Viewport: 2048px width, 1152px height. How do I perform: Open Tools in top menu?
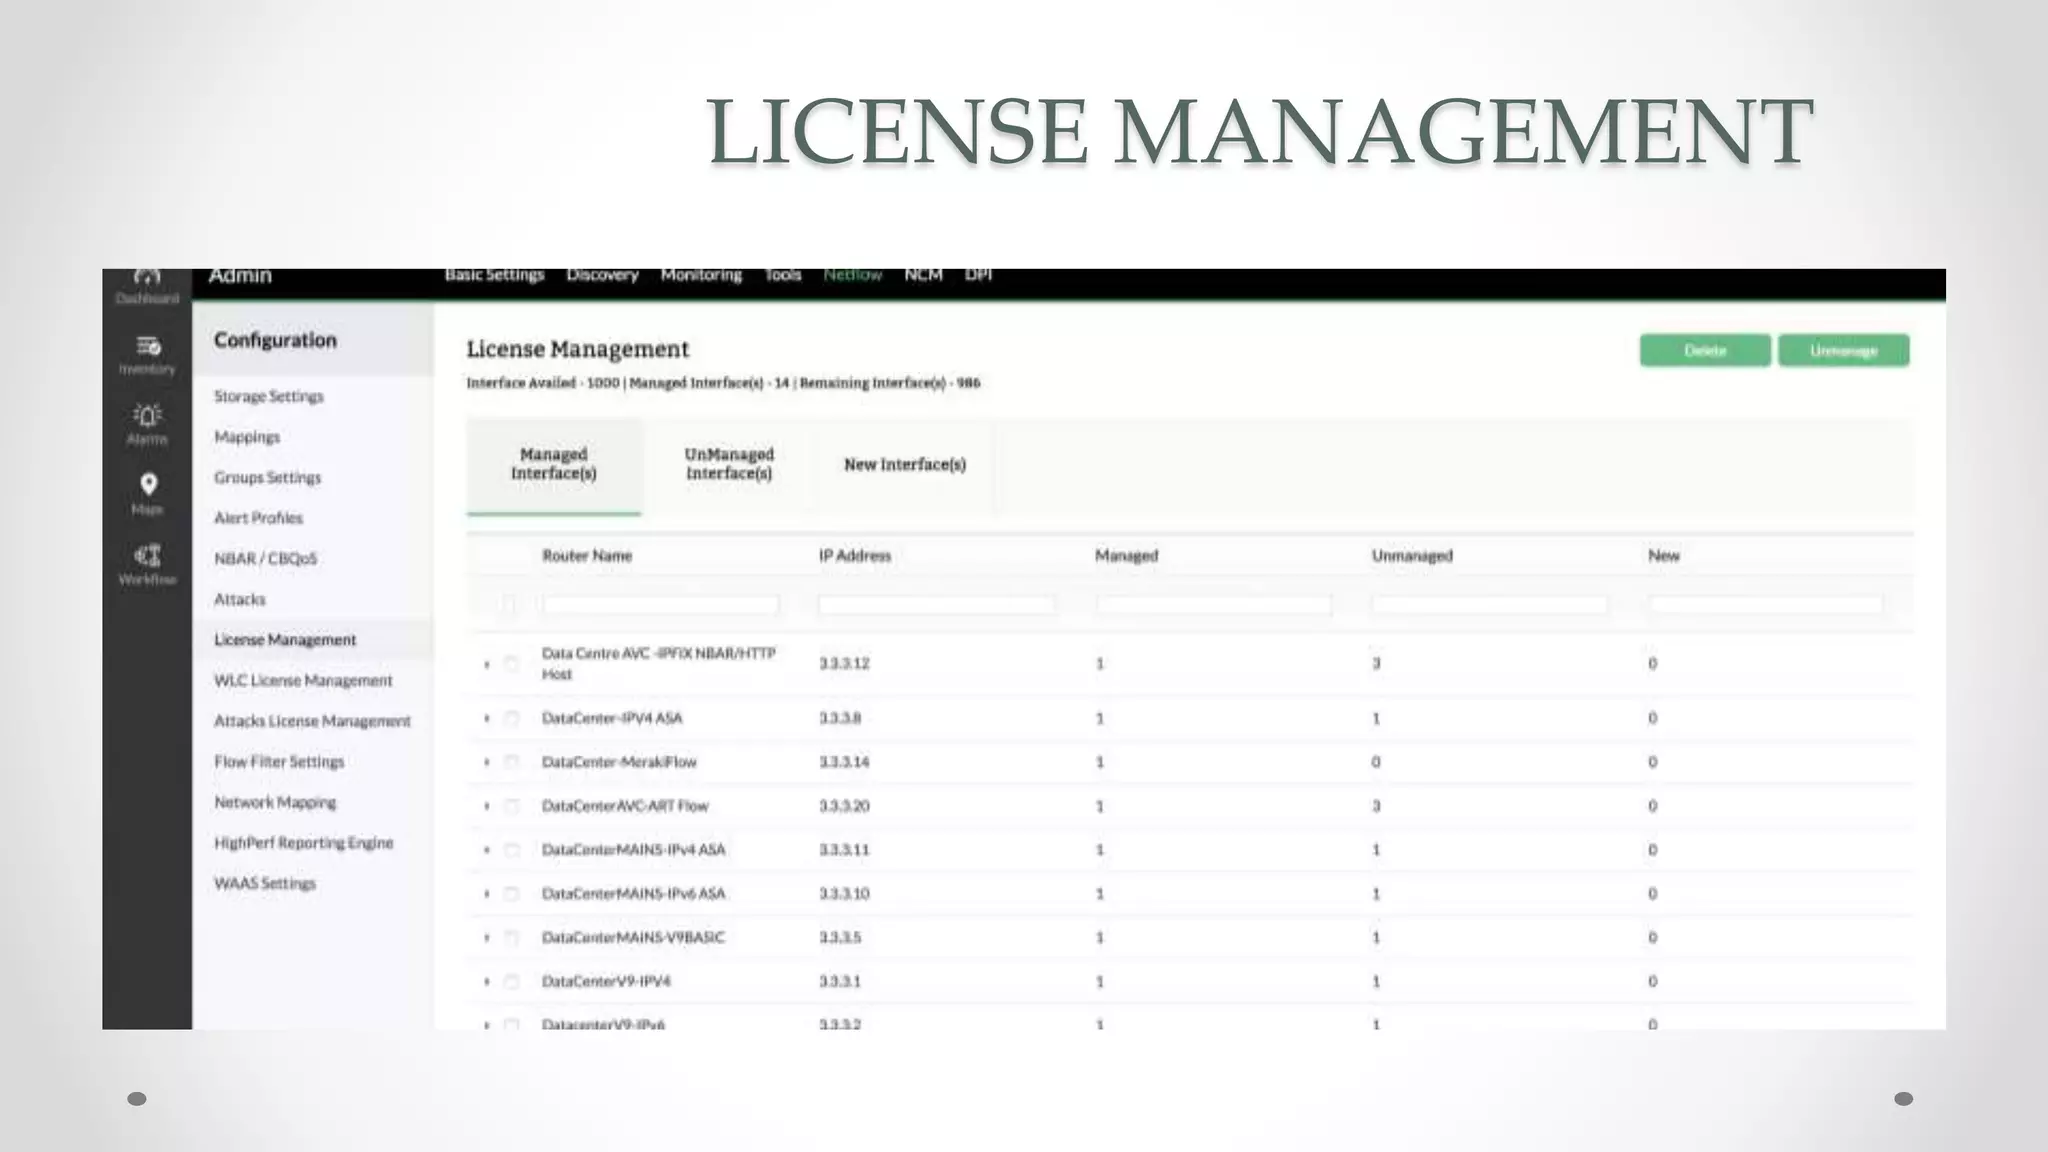coord(783,275)
